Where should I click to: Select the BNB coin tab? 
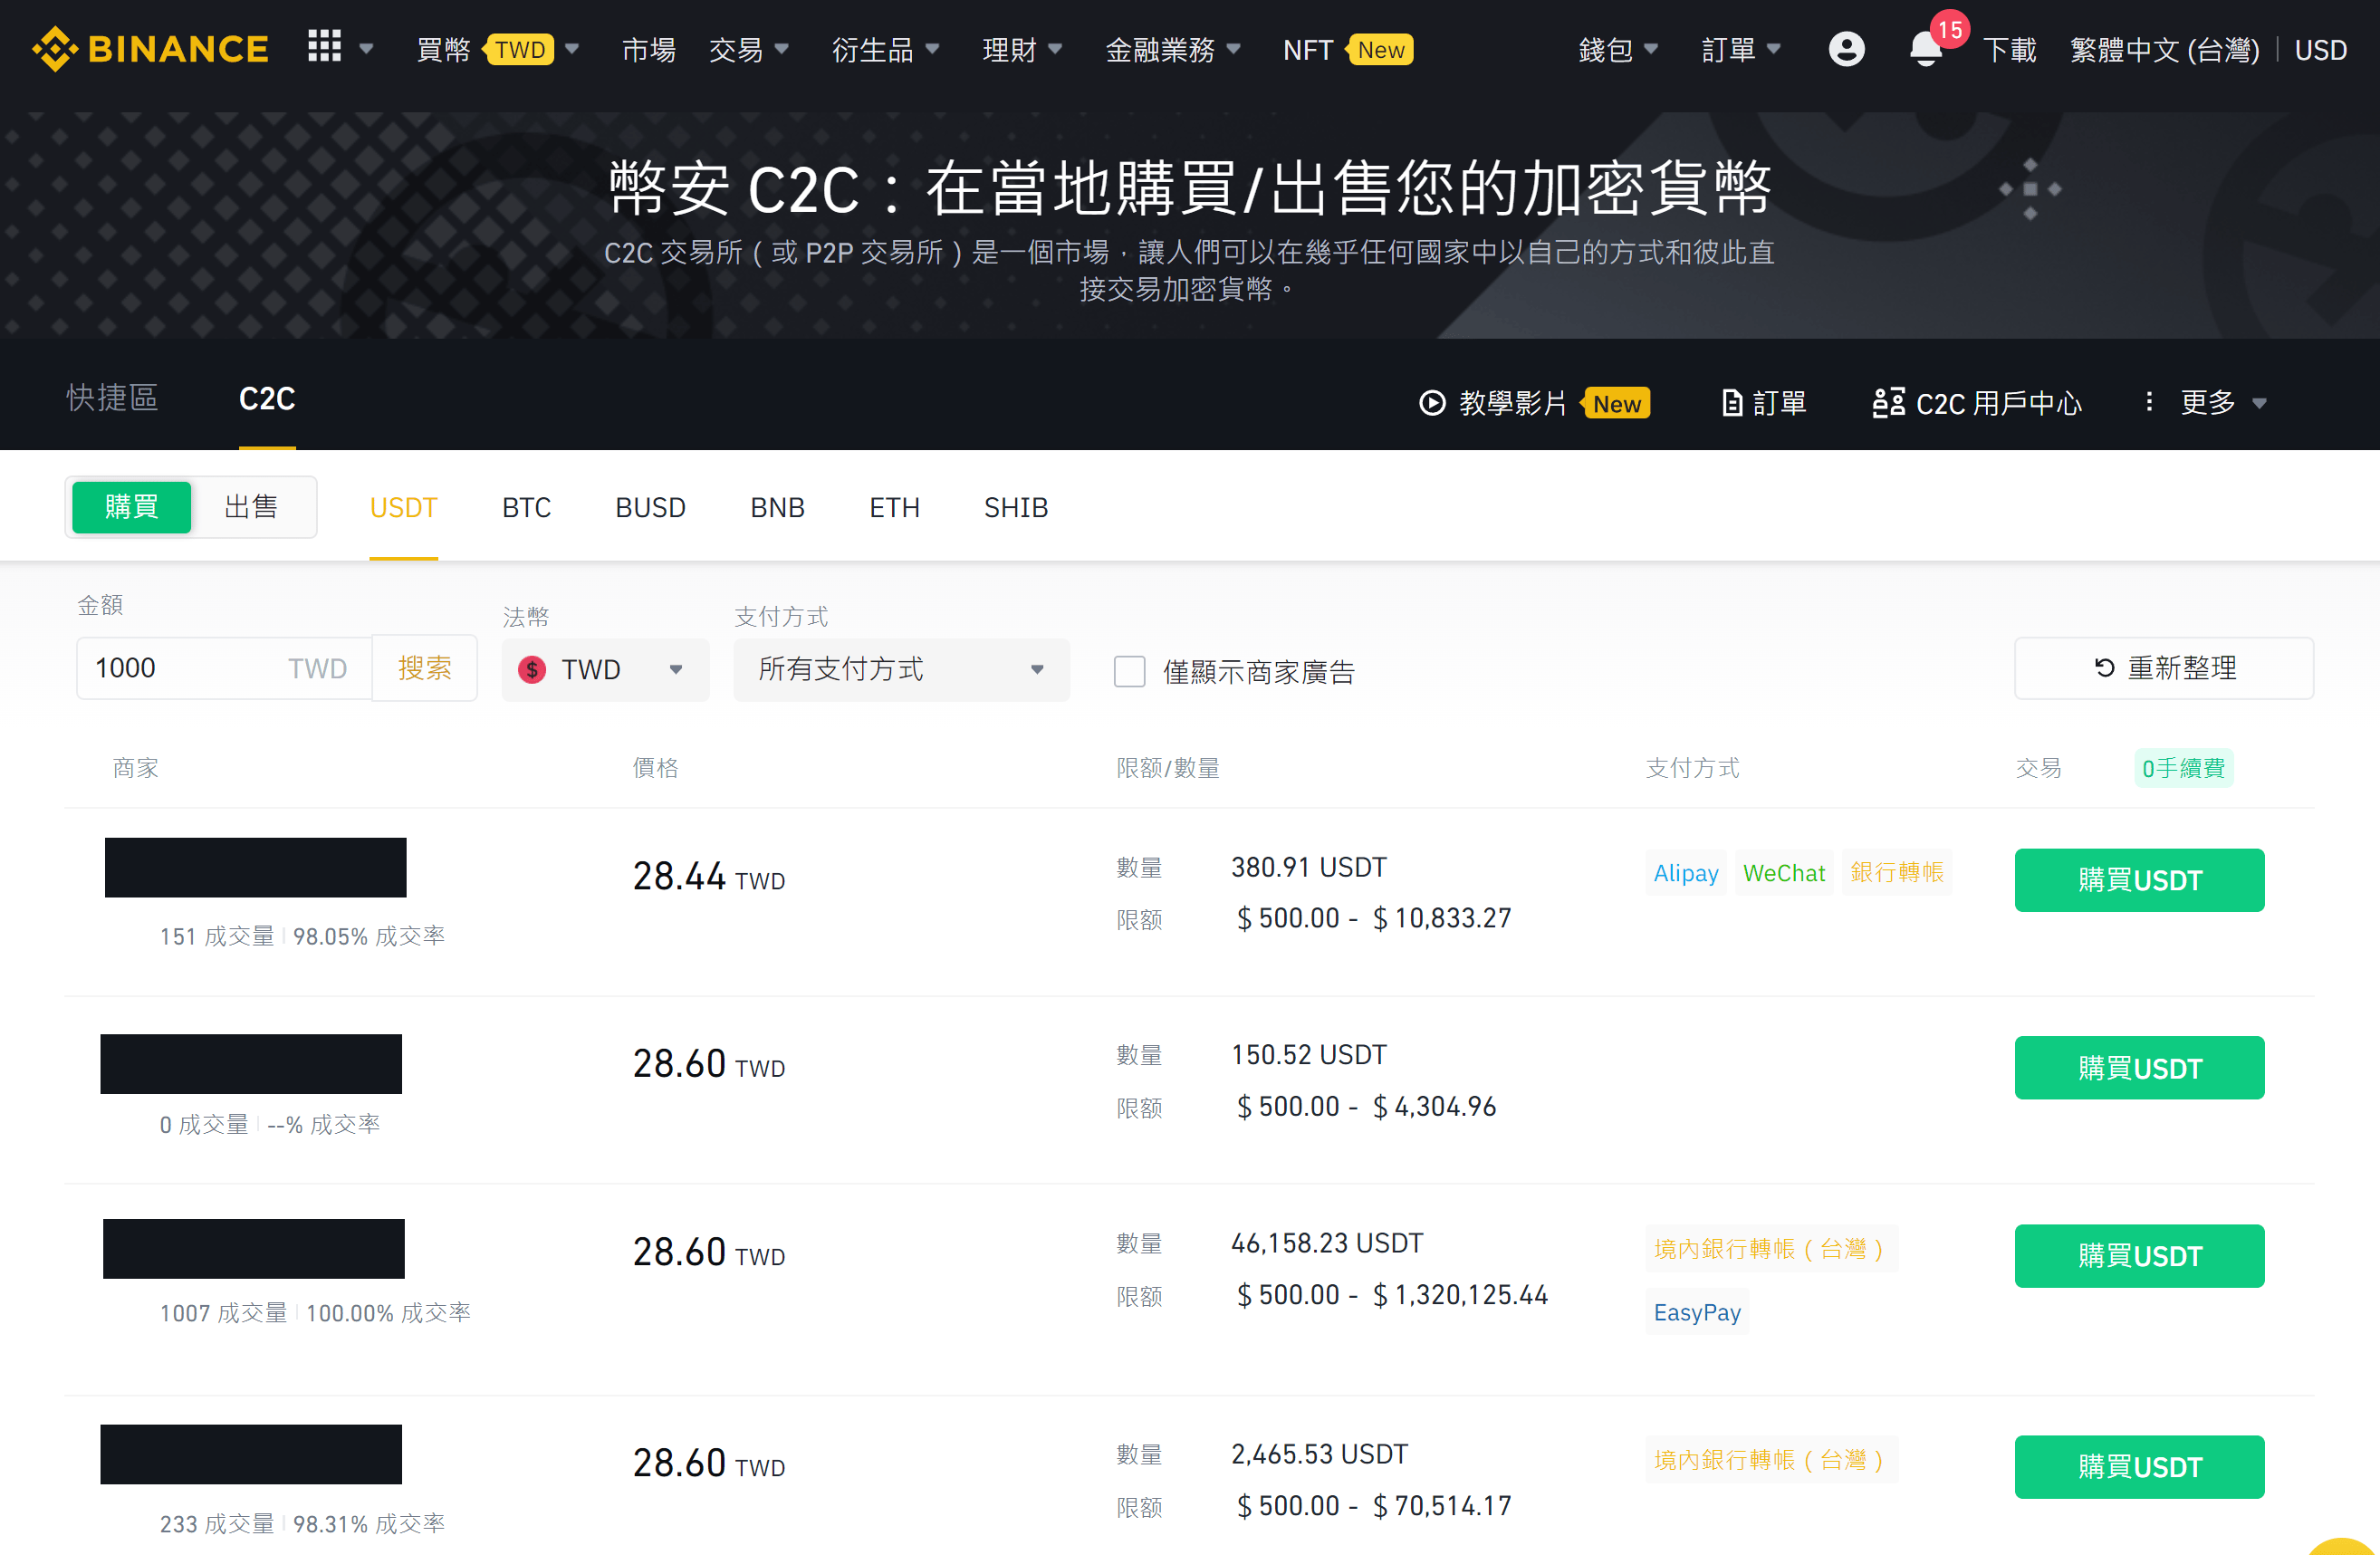pos(777,508)
